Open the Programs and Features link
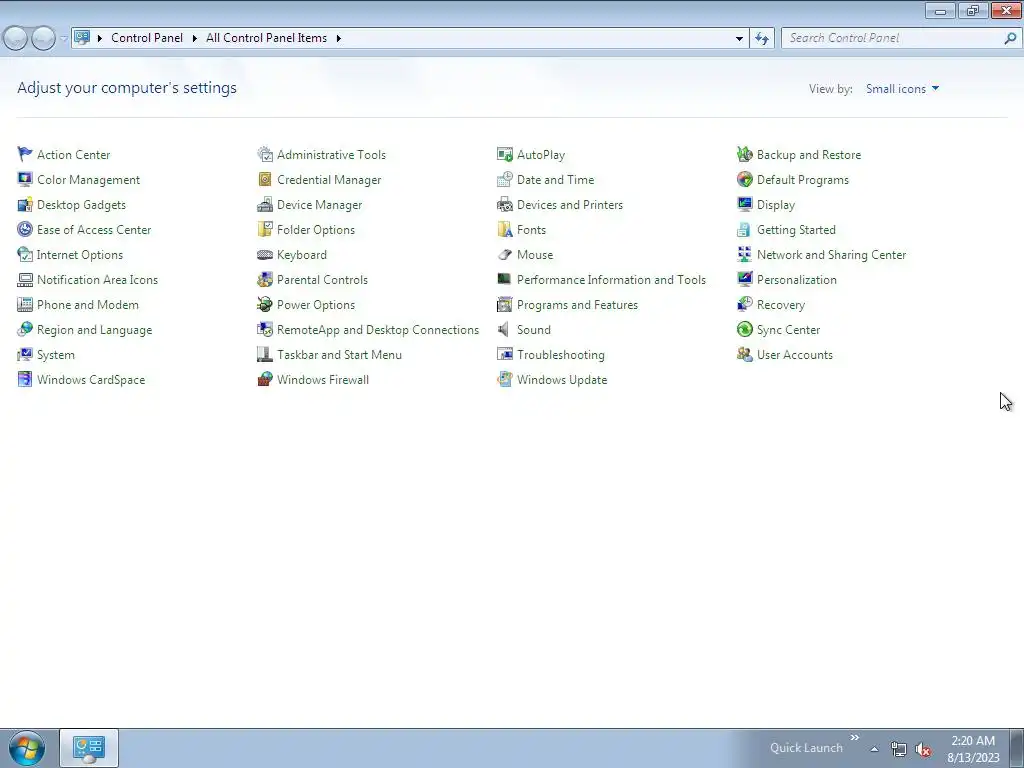Image resolution: width=1024 pixels, height=768 pixels. point(577,304)
